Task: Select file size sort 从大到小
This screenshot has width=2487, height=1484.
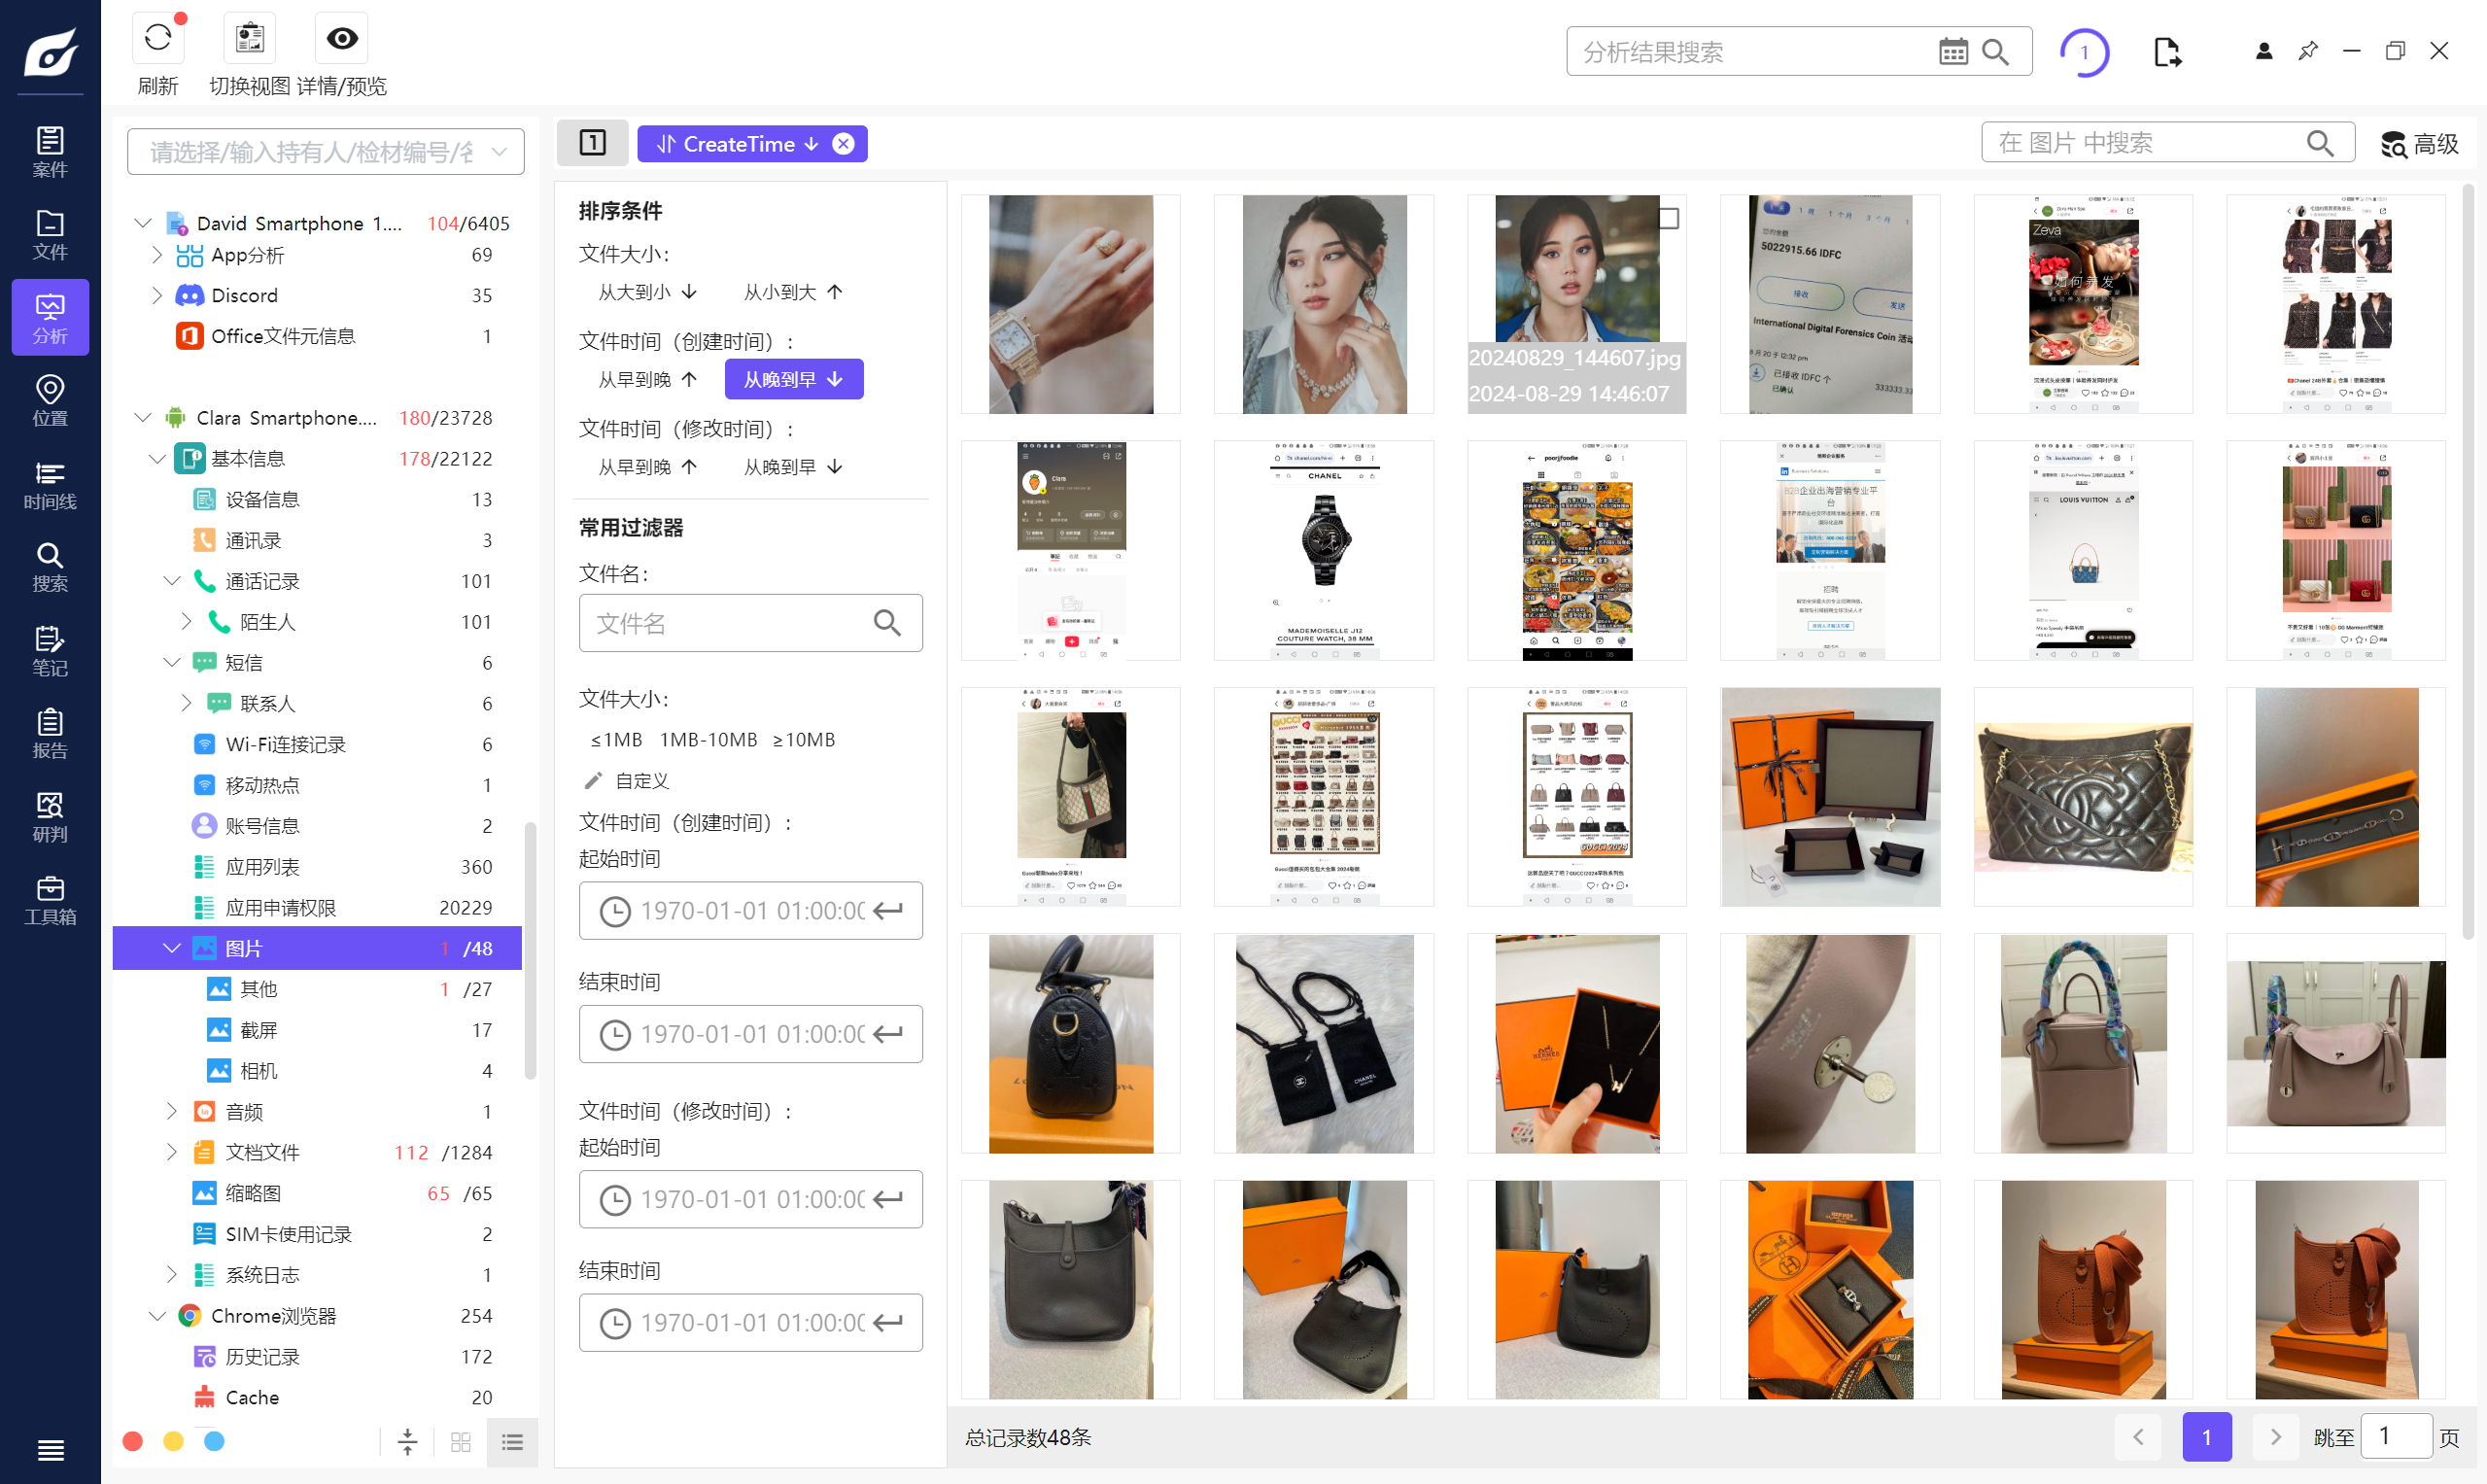Action: 647,292
